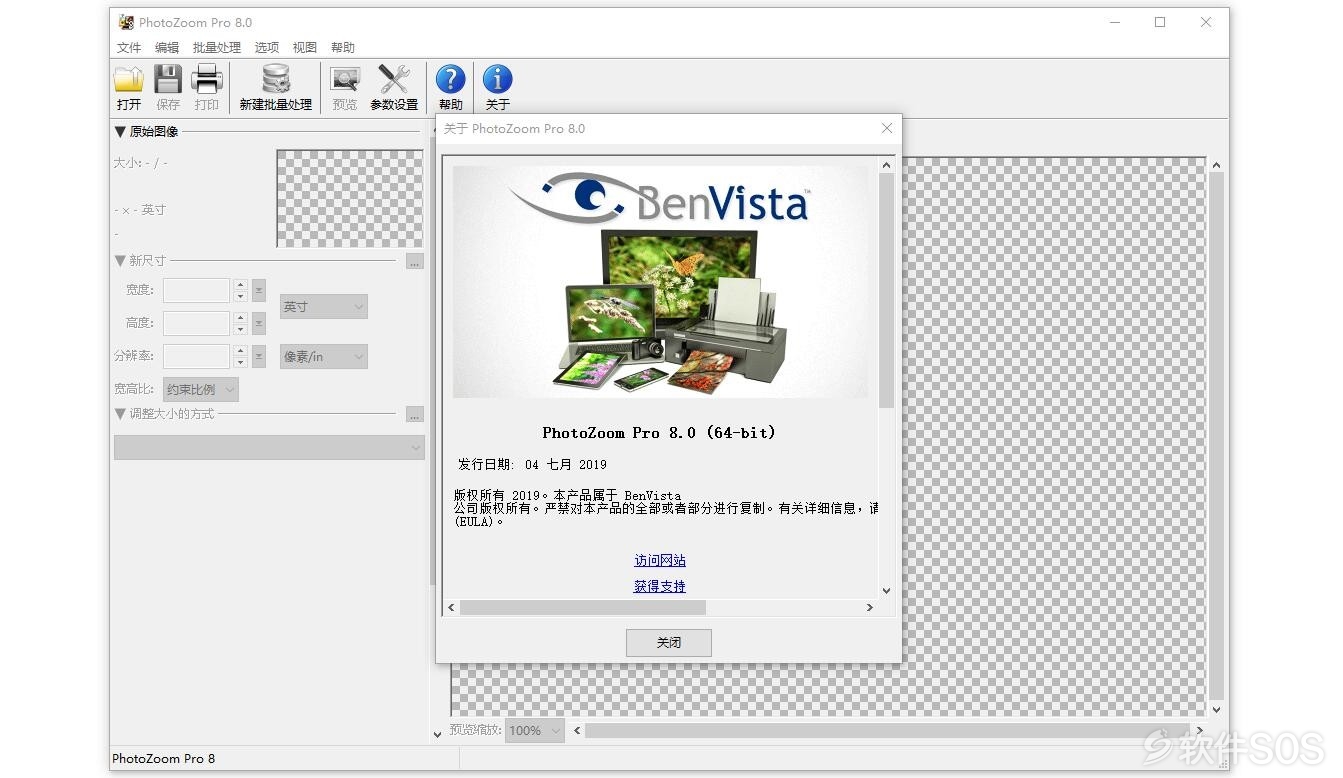
Task: Decrease 分辨率 with the down stepper arrow
Action: tap(240, 362)
